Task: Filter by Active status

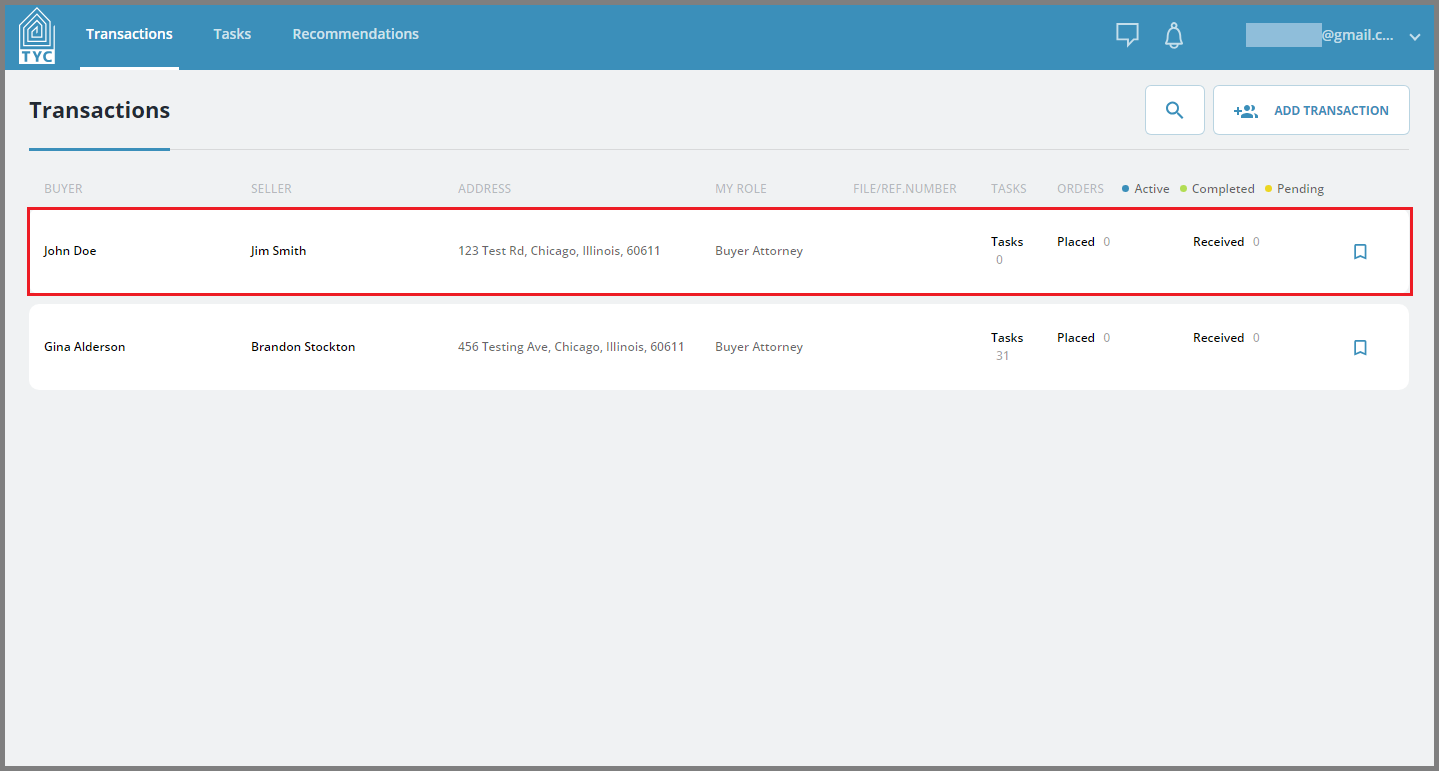Action: 1144,188
